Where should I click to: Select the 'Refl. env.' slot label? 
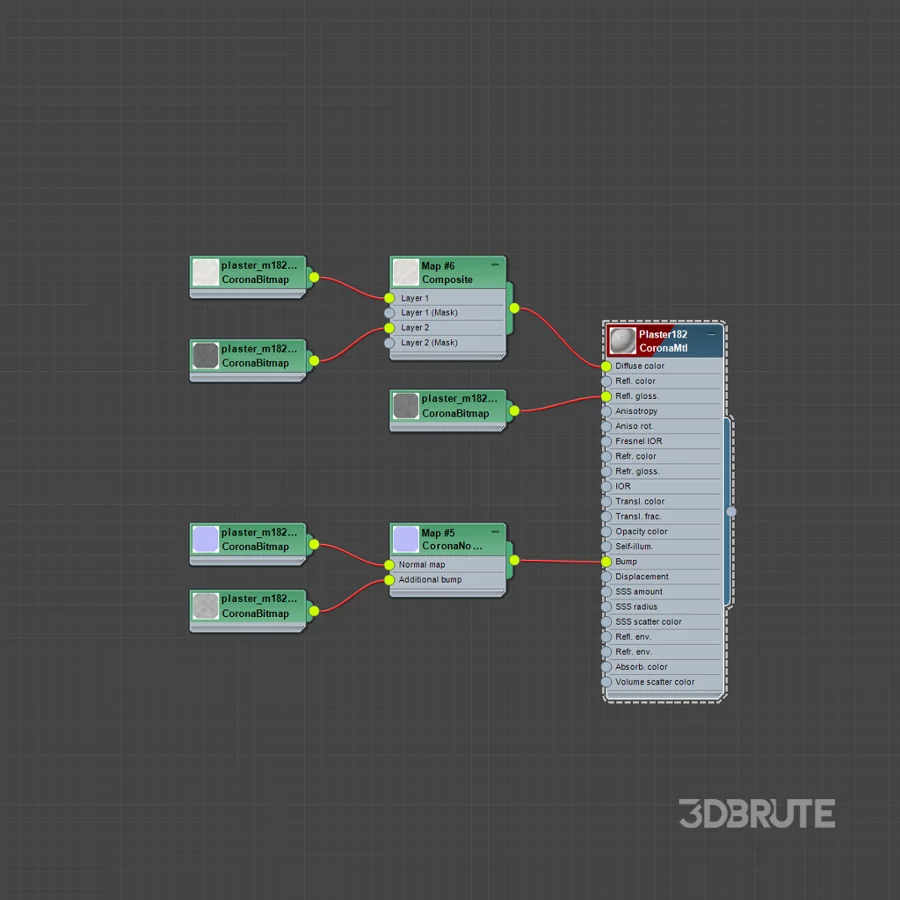point(634,637)
